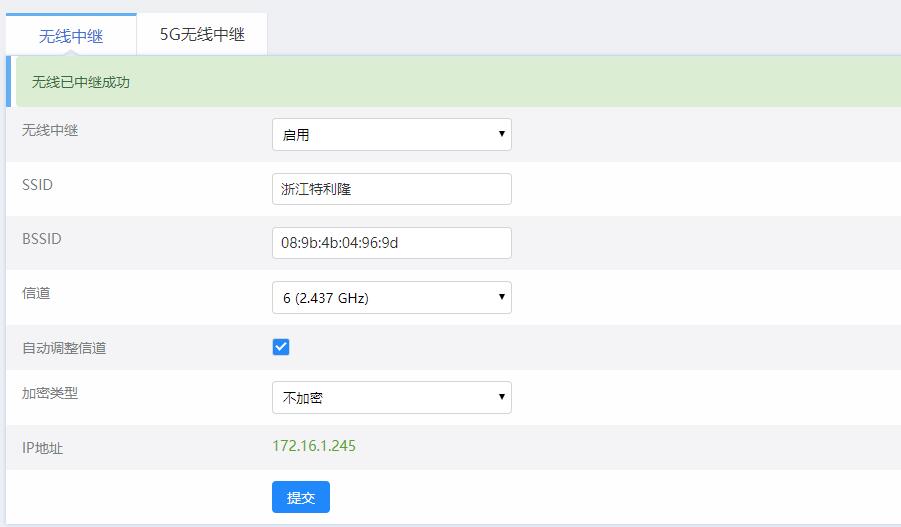Open the 无线中继 启用 dropdown
901x527 pixels.
click(x=392, y=134)
